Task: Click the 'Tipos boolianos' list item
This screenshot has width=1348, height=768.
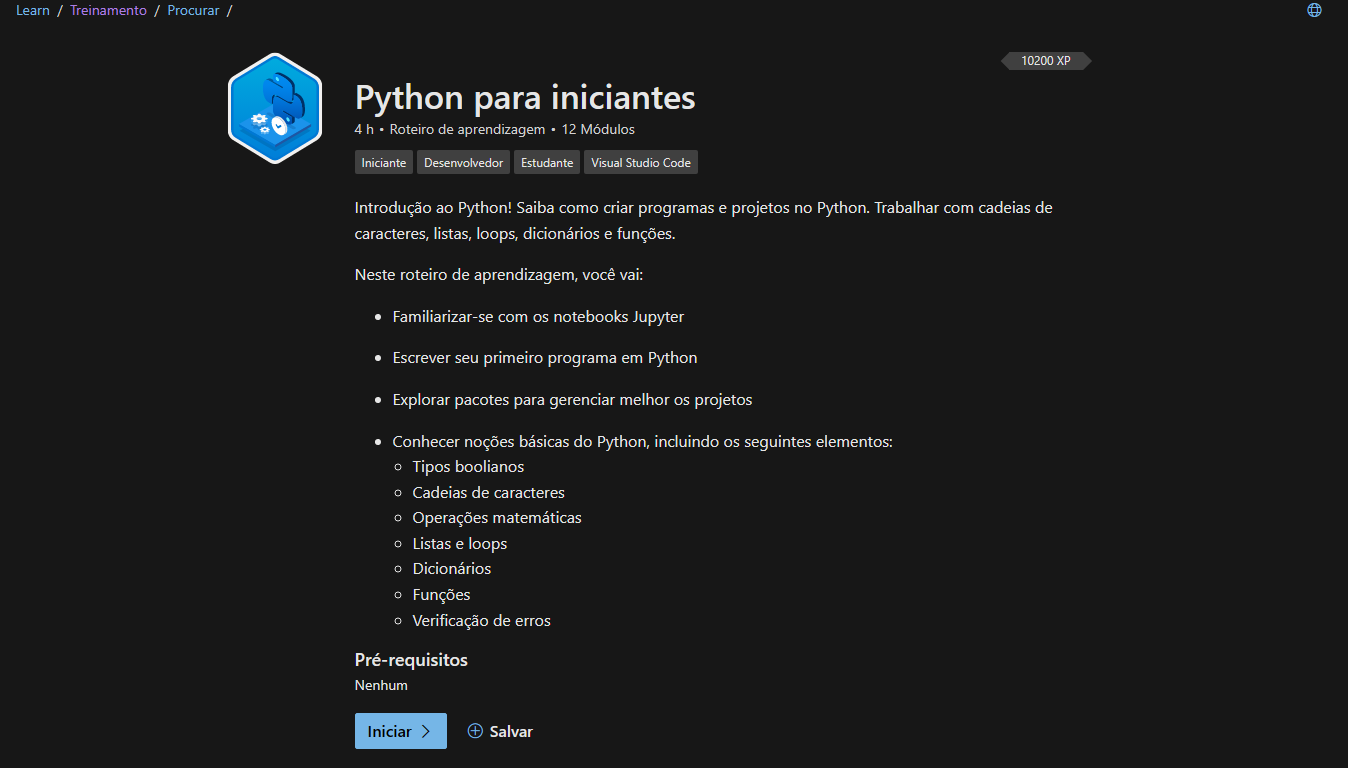Action: pos(468,467)
